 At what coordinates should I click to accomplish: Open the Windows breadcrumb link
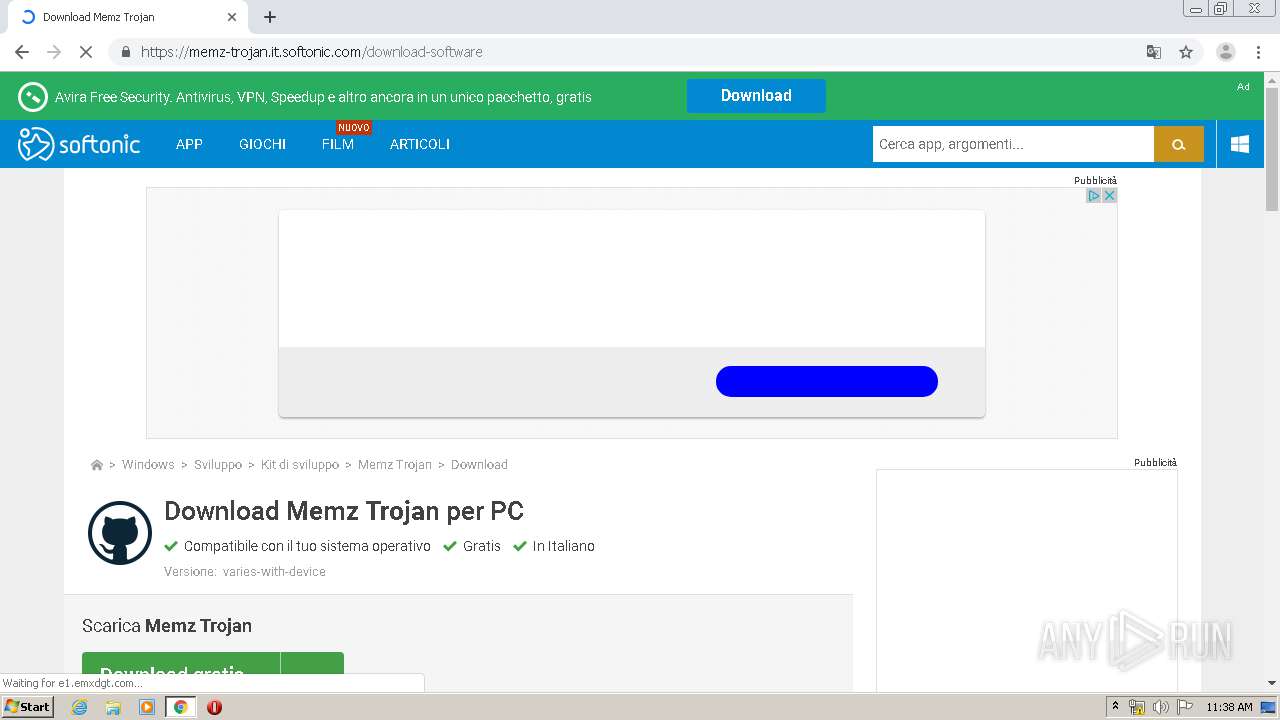[x=148, y=465]
